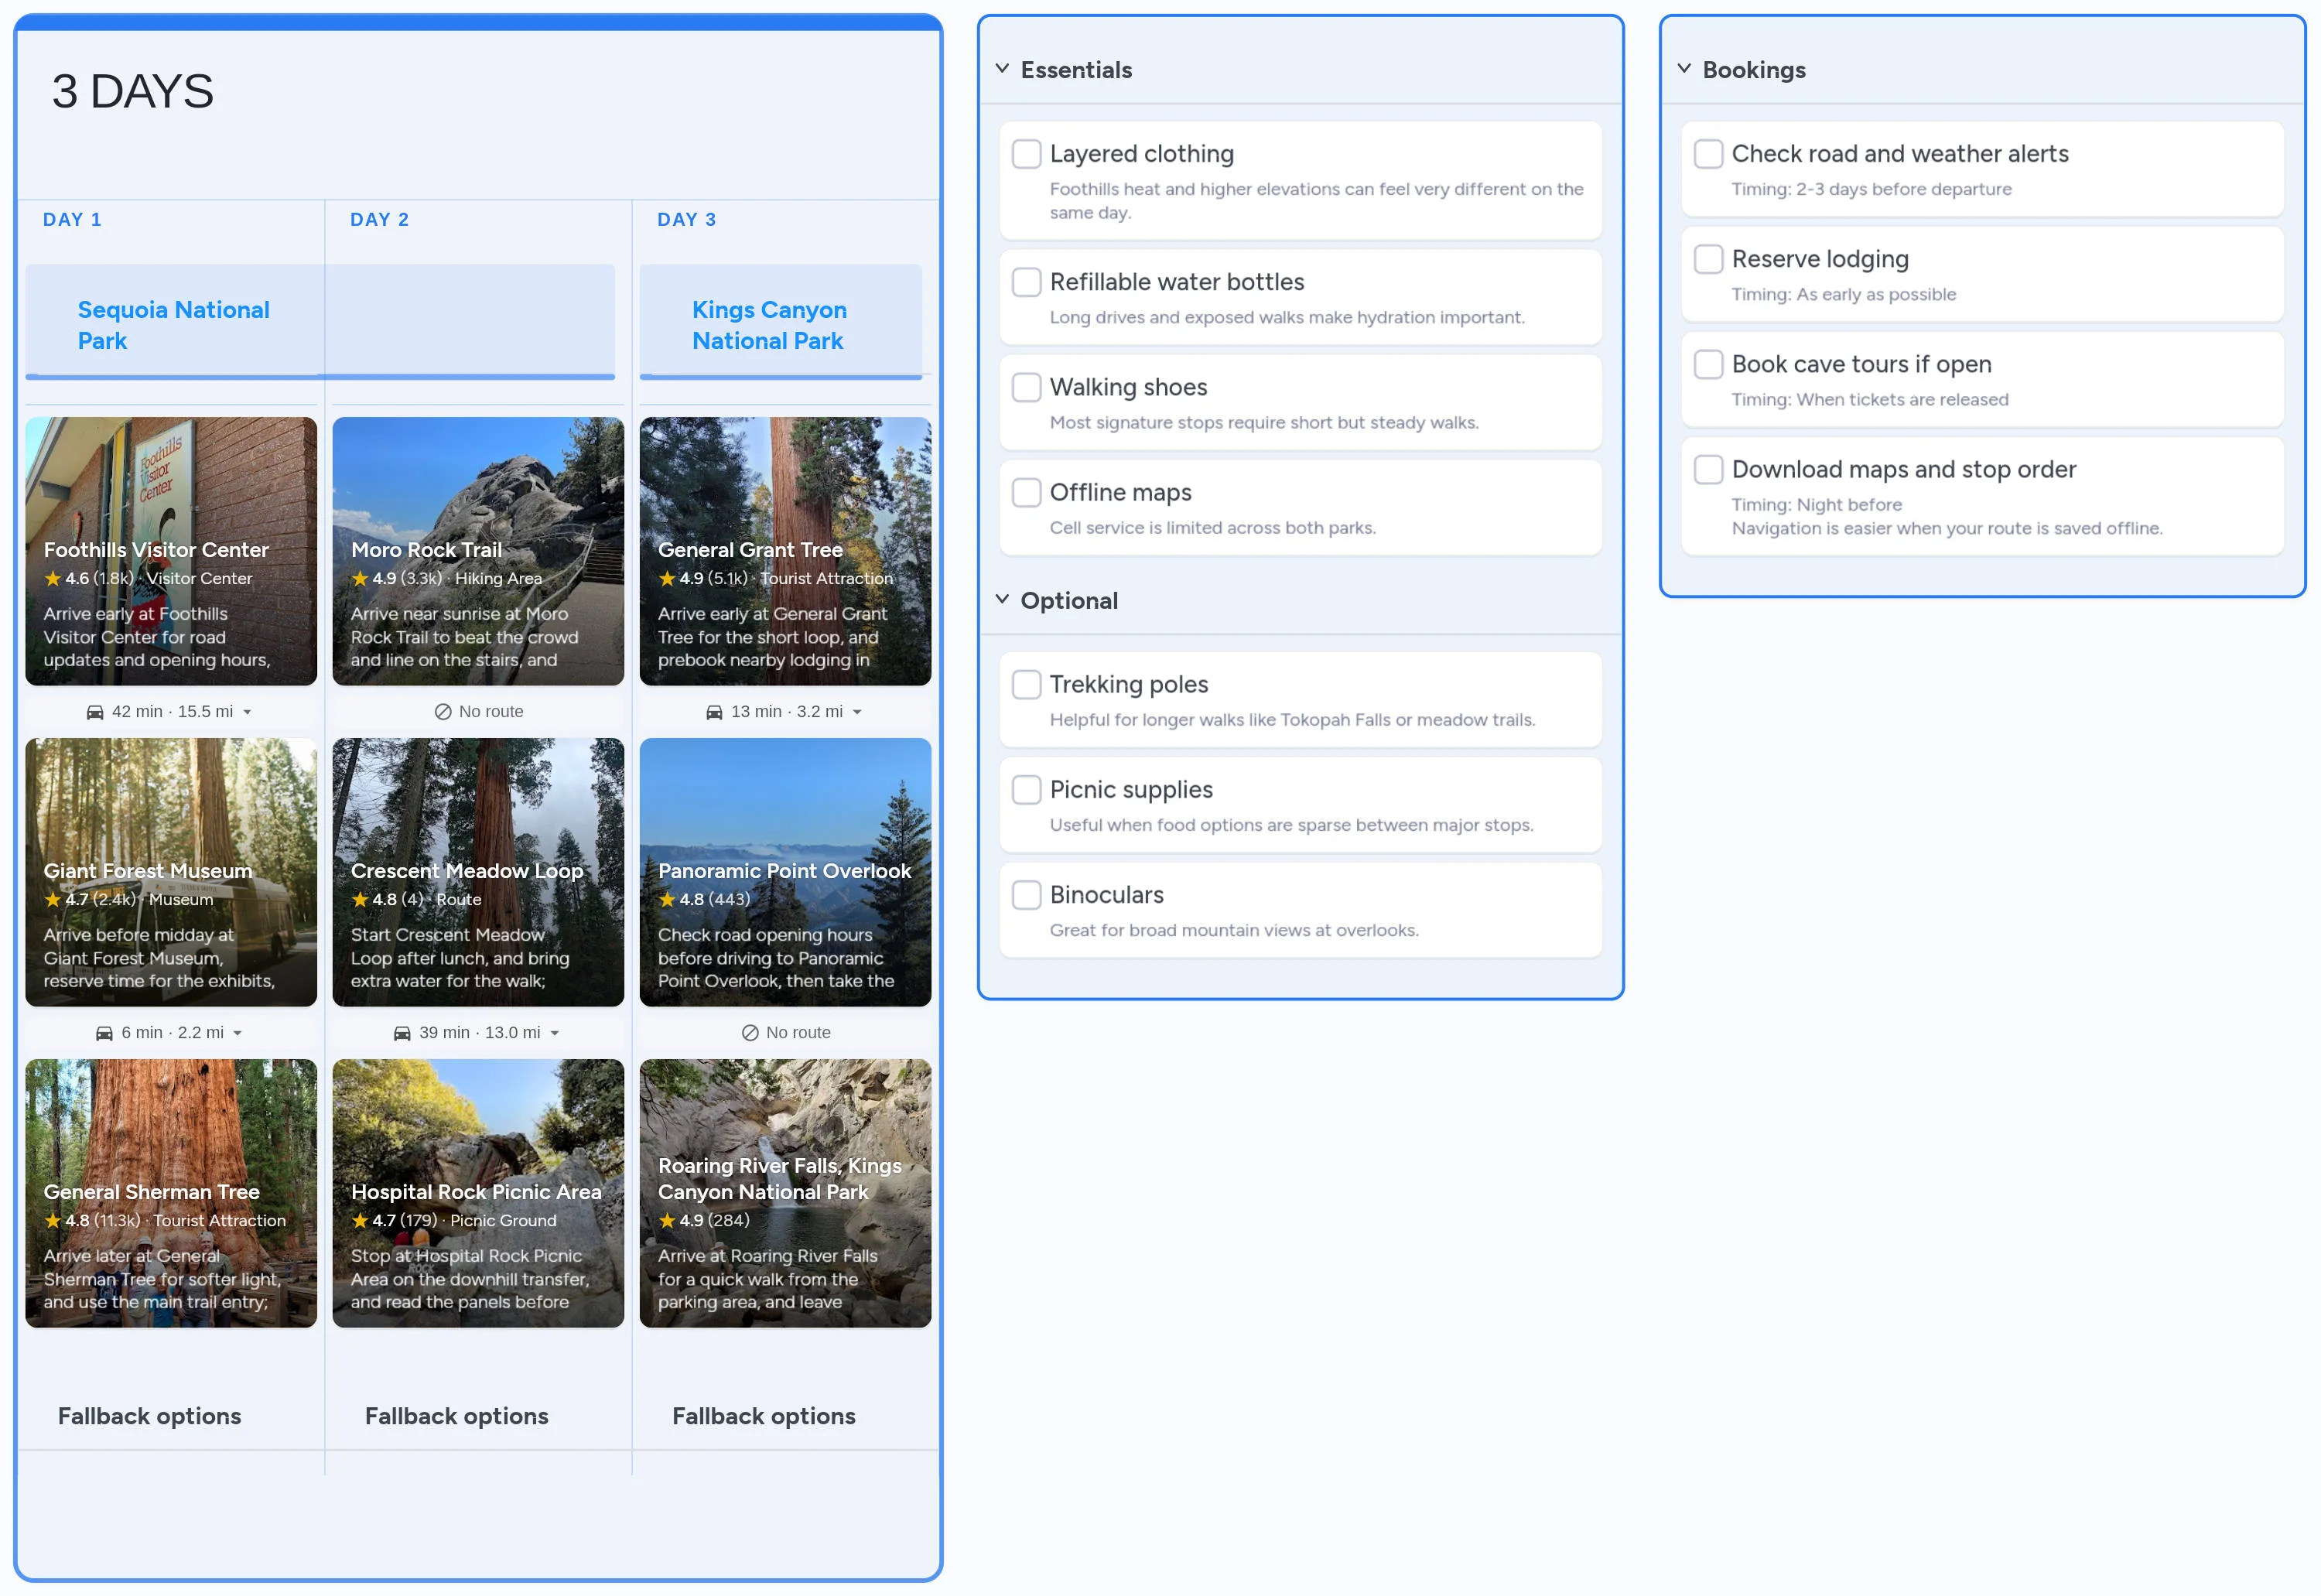2321x1596 pixels.
Task: Select the Day 2 column header
Action: (380, 219)
